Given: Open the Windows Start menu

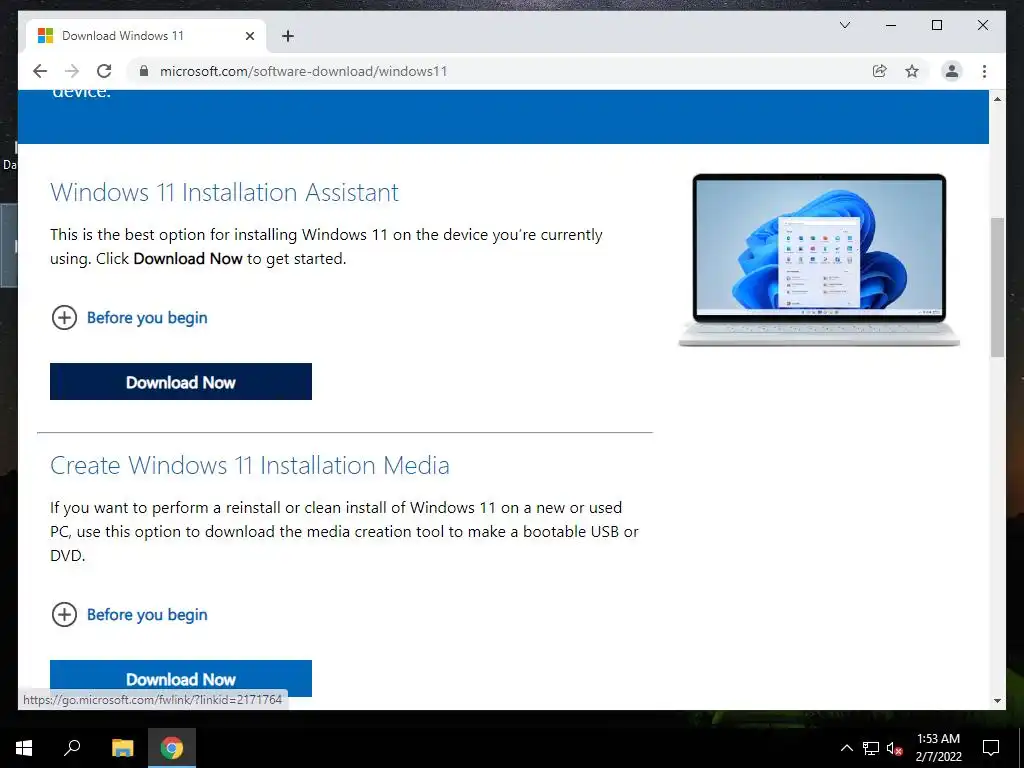Looking at the screenshot, I should [24, 748].
